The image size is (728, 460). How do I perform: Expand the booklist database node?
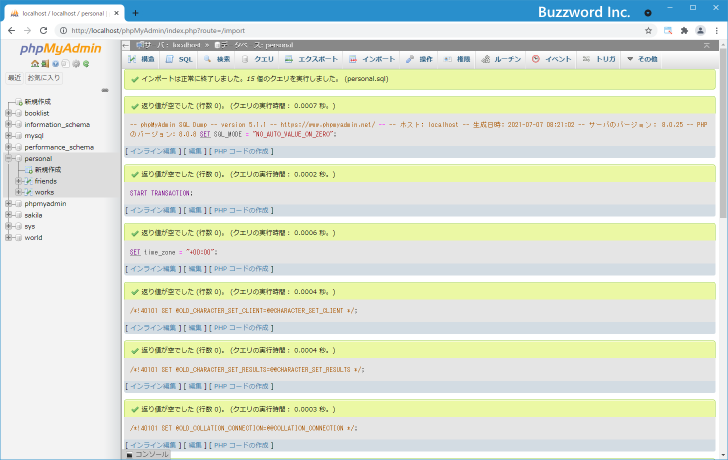8,113
